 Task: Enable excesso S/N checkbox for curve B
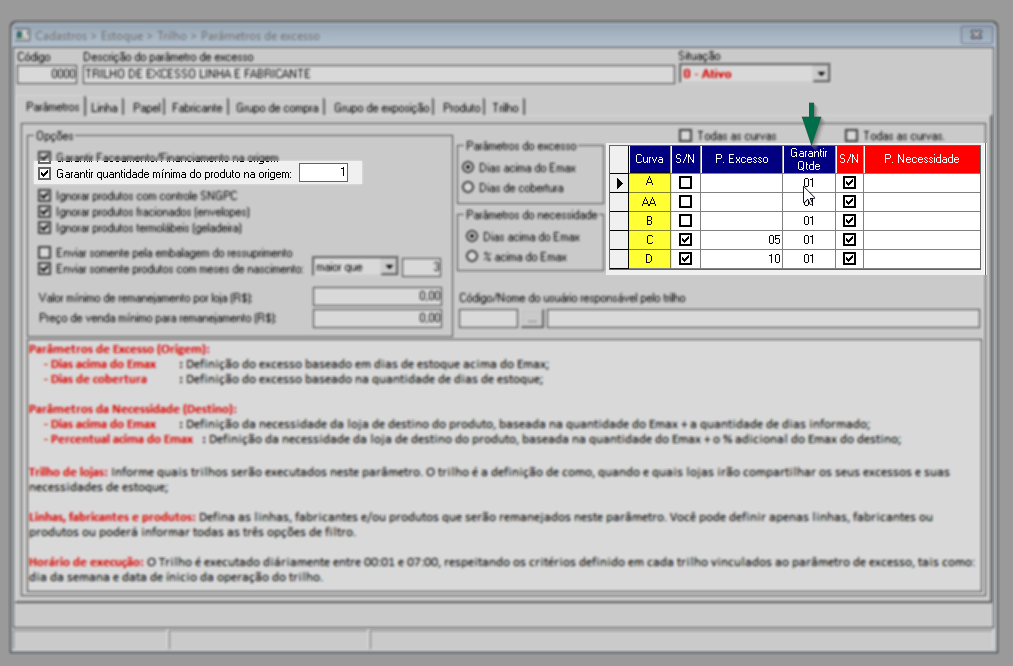point(685,220)
